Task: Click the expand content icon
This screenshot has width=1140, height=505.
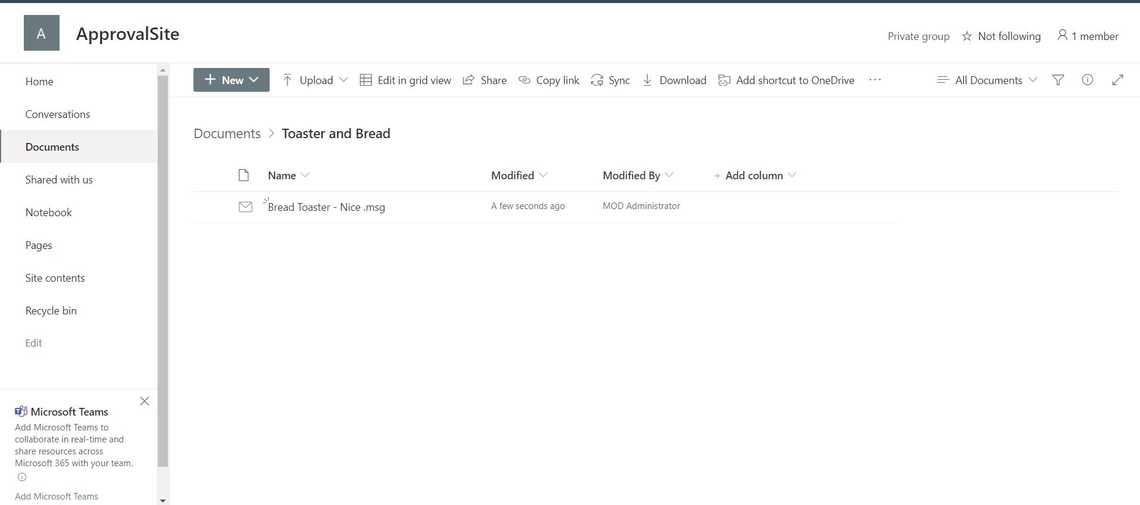Action: coord(1117,80)
